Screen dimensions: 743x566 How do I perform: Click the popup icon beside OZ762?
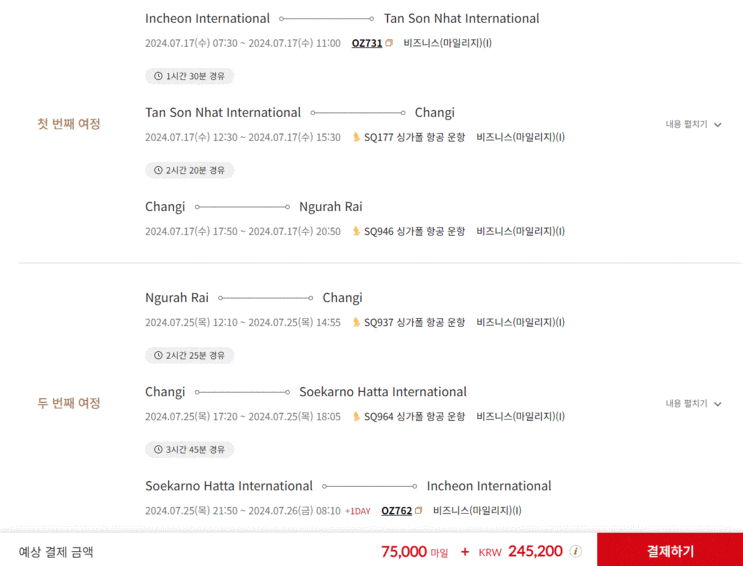pos(418,511)
